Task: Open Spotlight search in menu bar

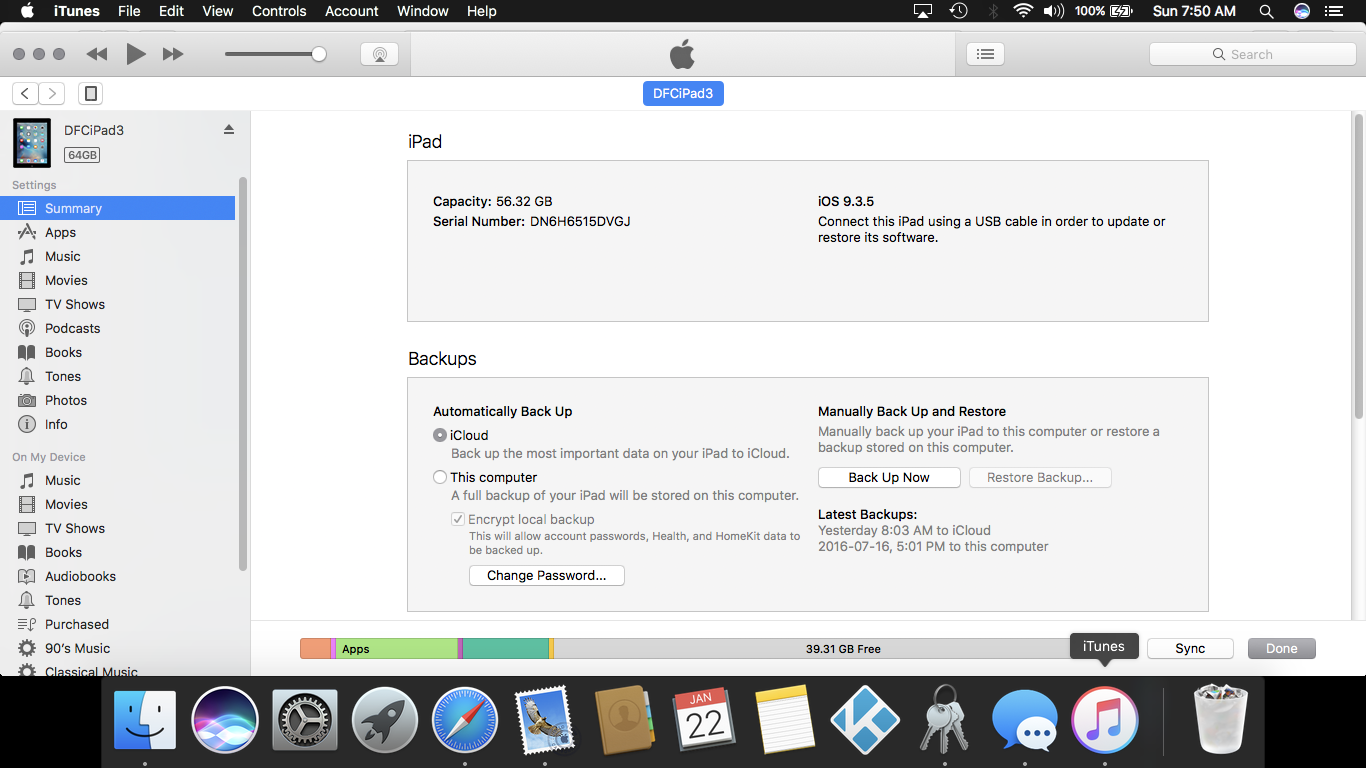Action: pyautogui.click(x=1266, y=11)
